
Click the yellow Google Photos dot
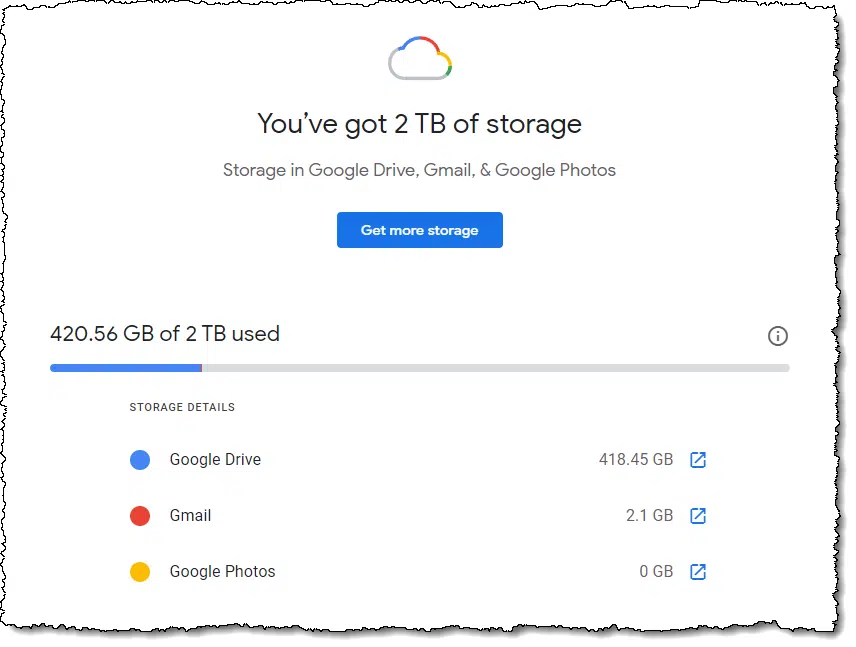click(x=140, y=572)
